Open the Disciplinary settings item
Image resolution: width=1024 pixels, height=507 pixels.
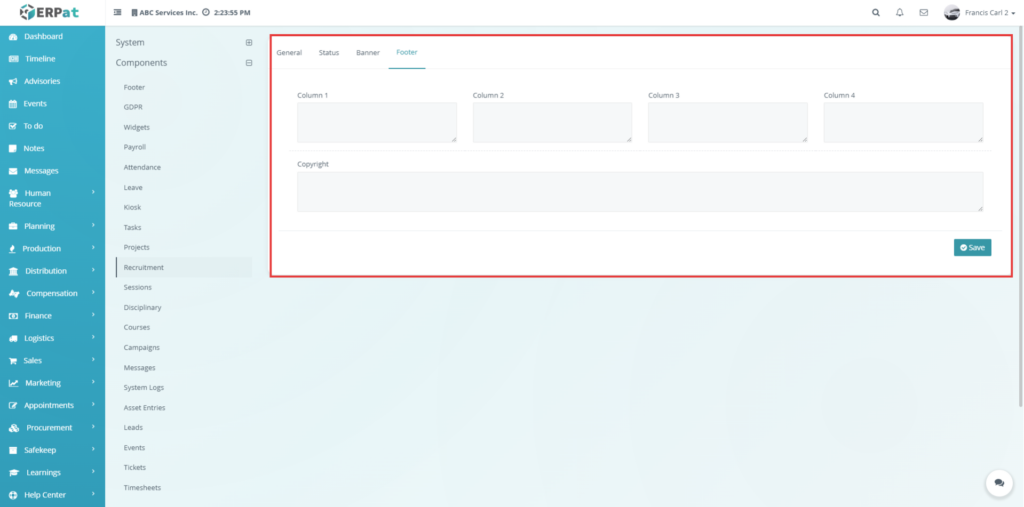pyautogui.click(x=142, y=308)
